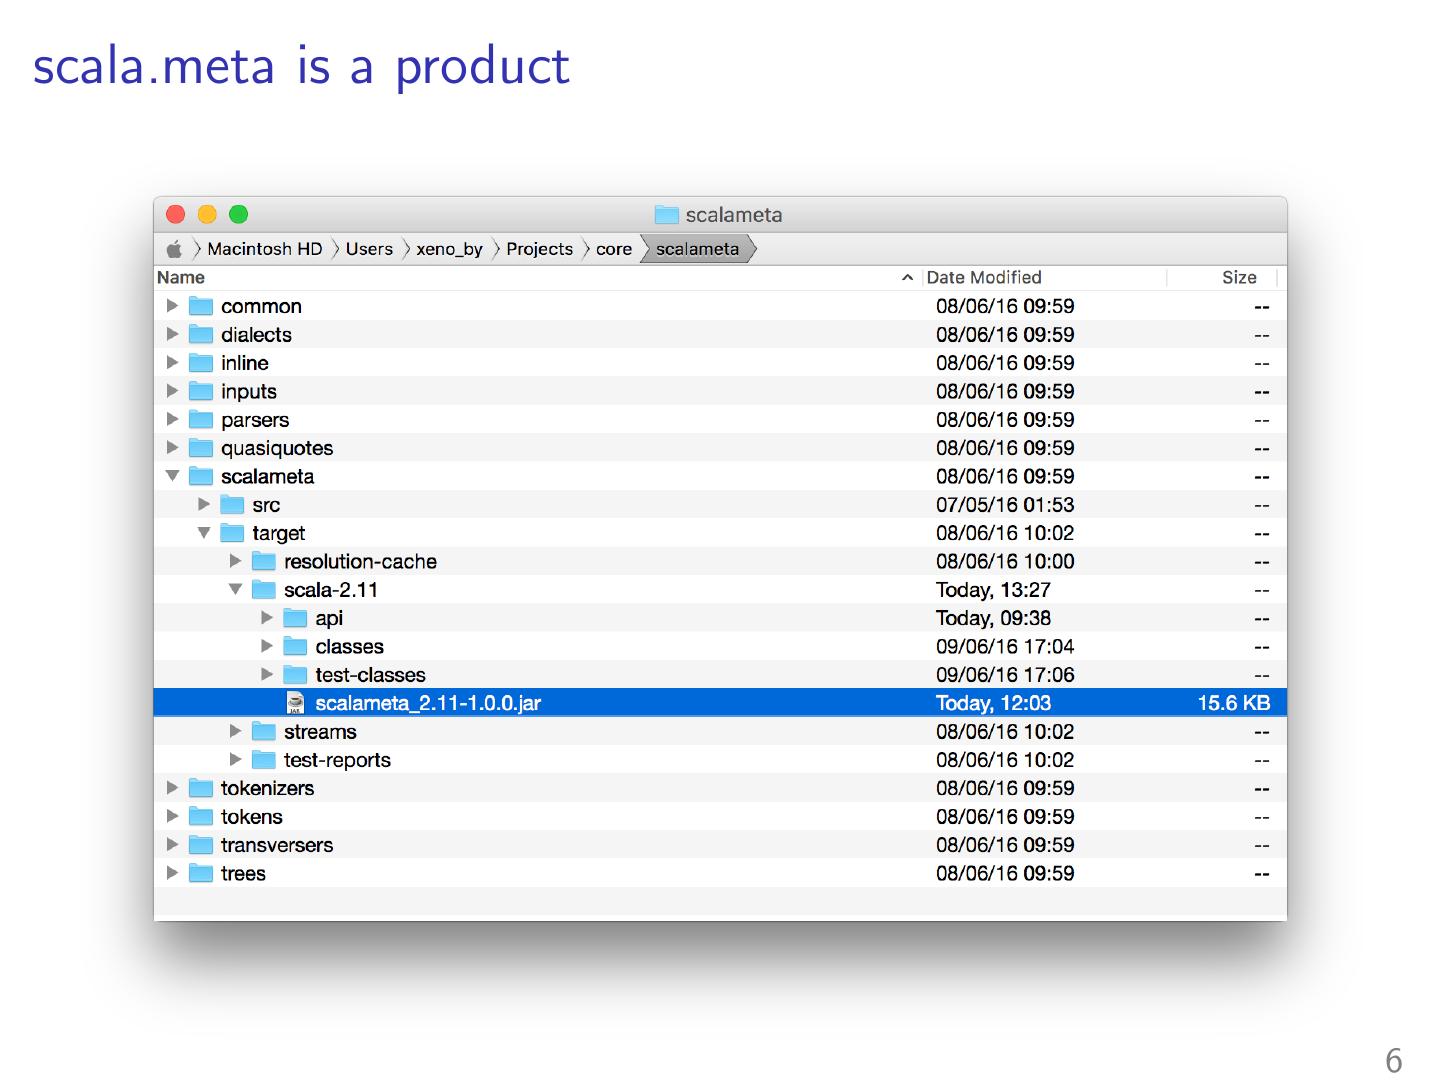The height and width of the screenshot is (1081, 1441).
Task: Sort by Date Modified column header
Action: pos(984,278)
